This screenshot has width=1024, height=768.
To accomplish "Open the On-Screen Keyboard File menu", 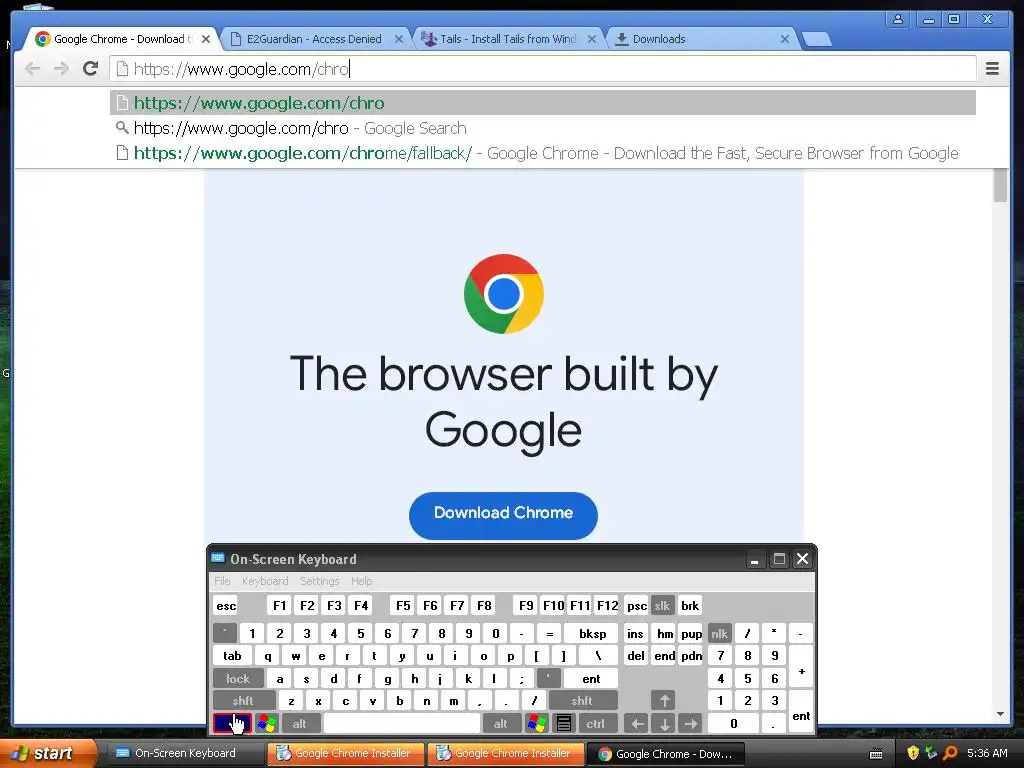I will (222, 581).
